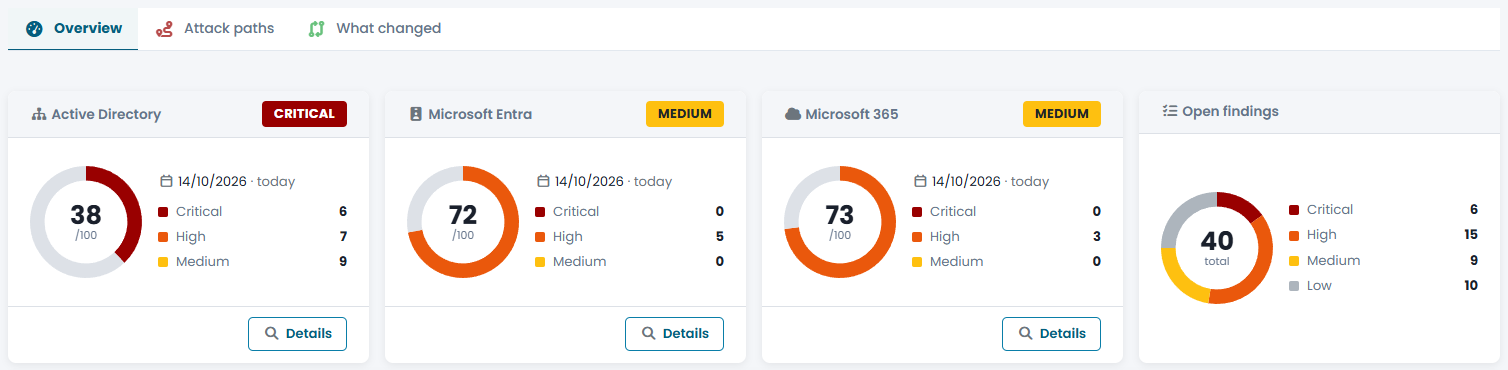
Task: Click the Medium swatch in Active Directory legend
Action: point(164,262)
